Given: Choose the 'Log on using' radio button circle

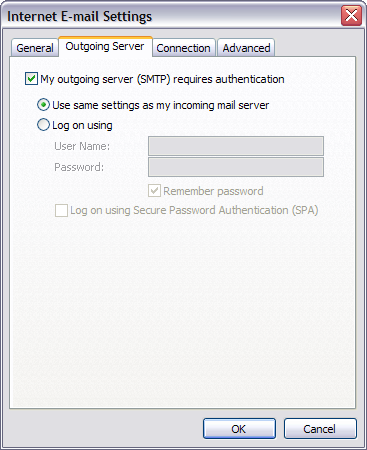Looking at the screenshot, I should [43, 125].
